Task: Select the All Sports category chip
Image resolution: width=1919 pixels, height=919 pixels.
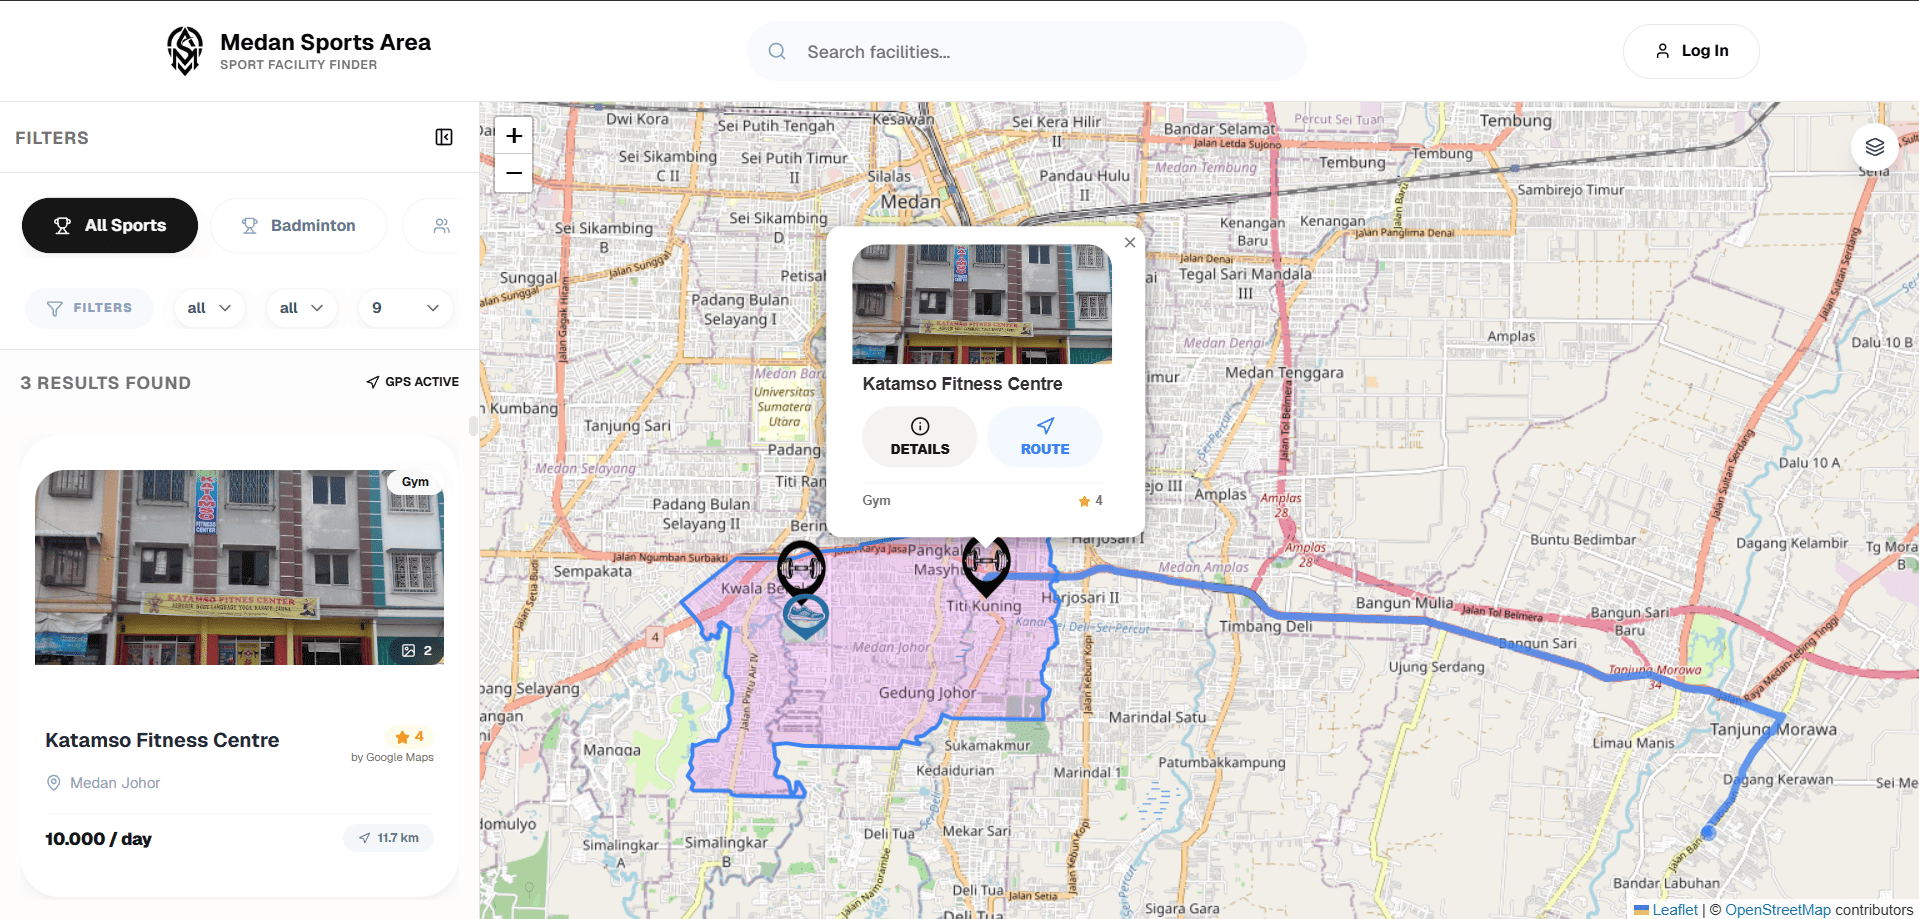Action: 110,225
